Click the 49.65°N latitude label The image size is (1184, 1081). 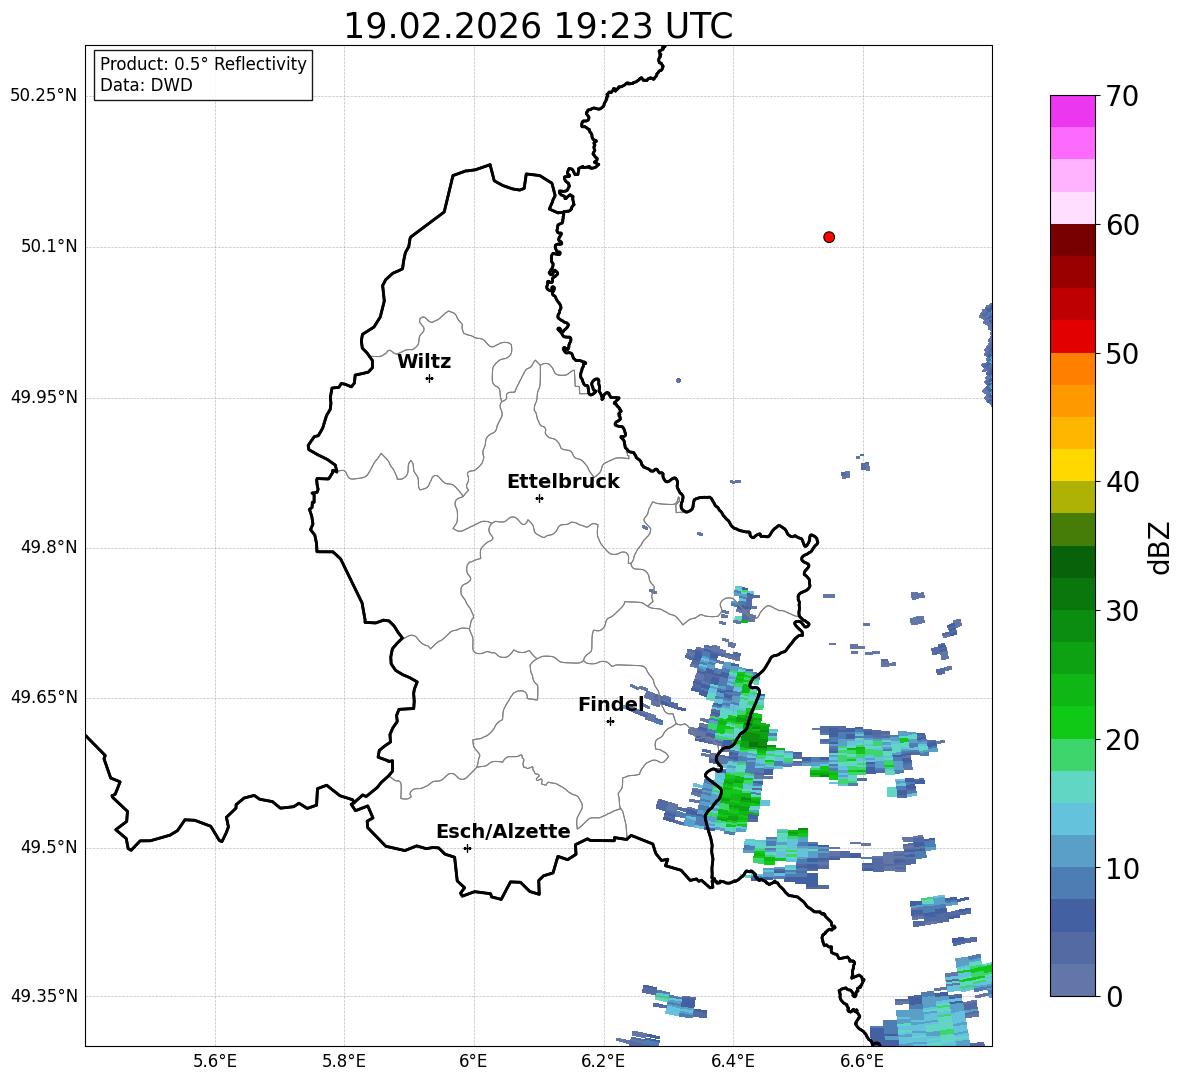[43, 696]
